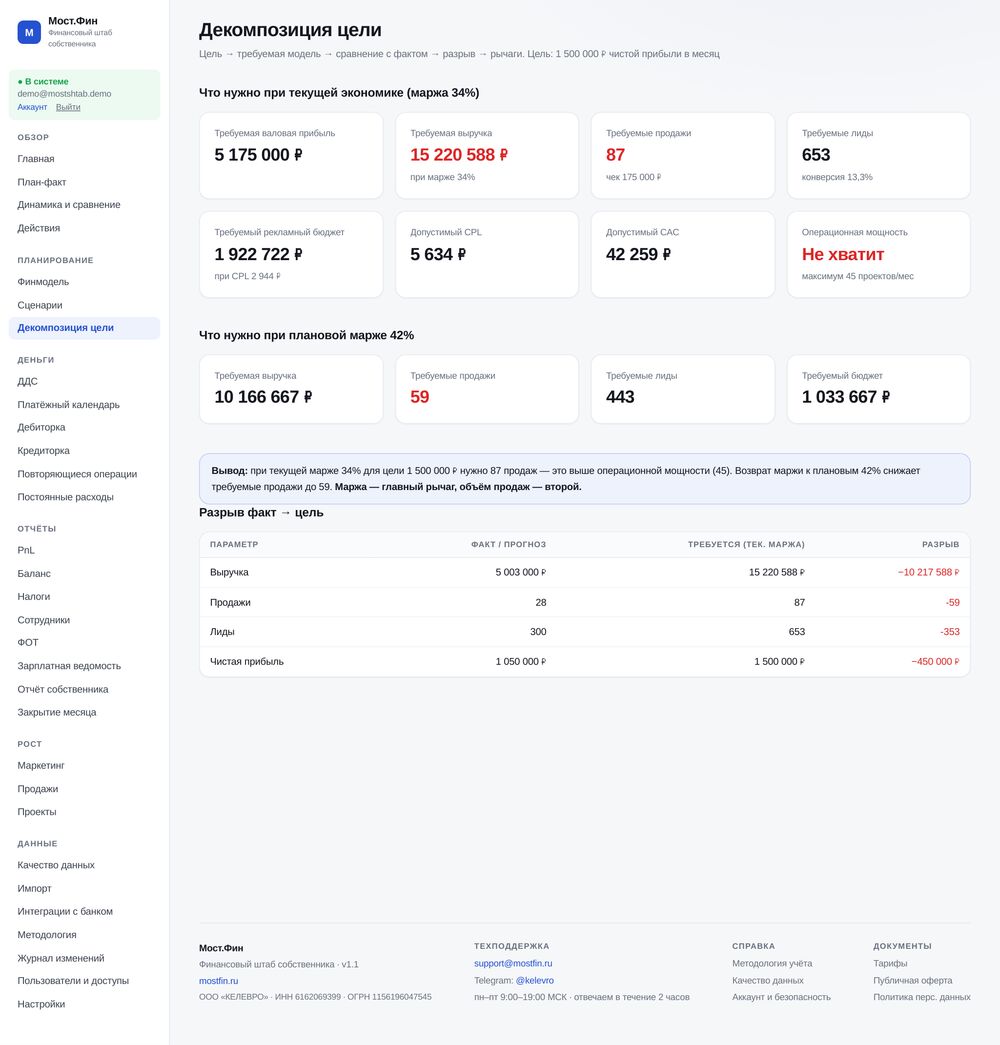Select the active Декомпозиция цели item

click(x=85, y=328)
